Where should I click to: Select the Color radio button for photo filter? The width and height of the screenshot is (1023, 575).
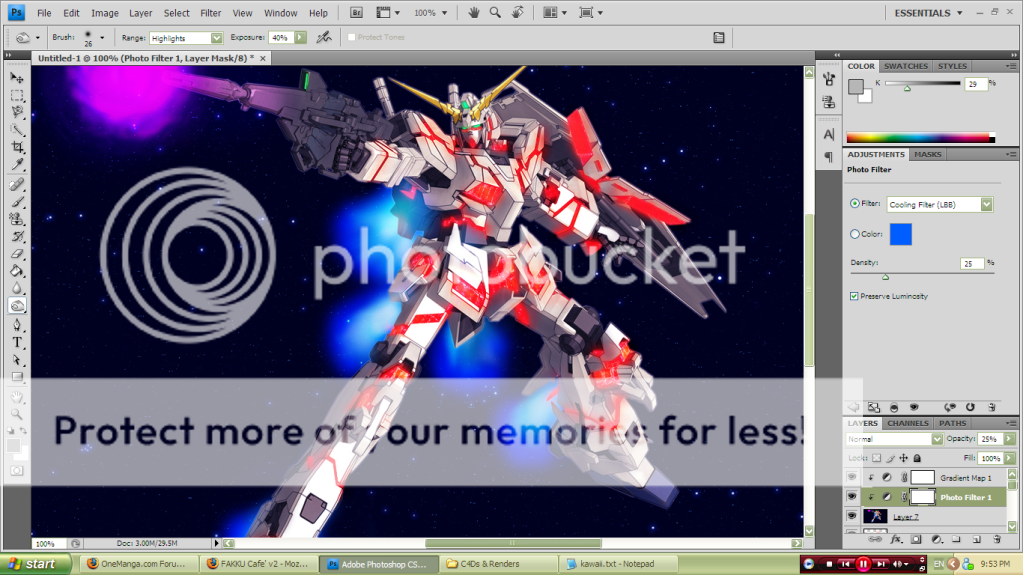click(854, 234)
